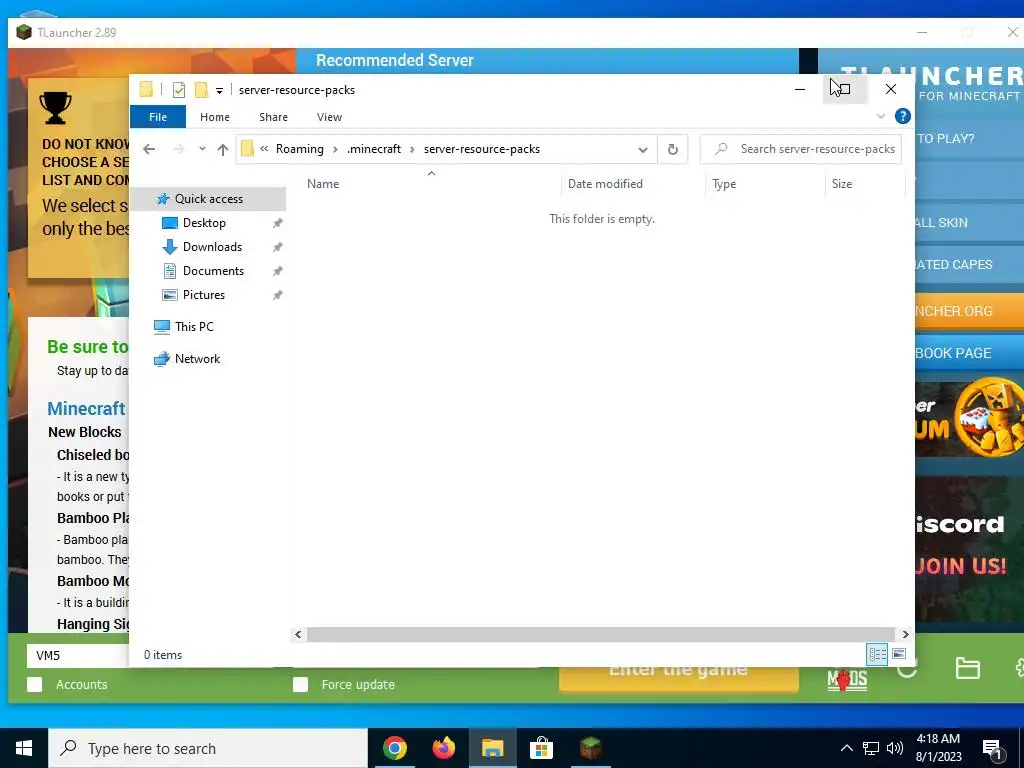
Task: Open Properties in quick access toolbar
Action: [x=179, y=90]
